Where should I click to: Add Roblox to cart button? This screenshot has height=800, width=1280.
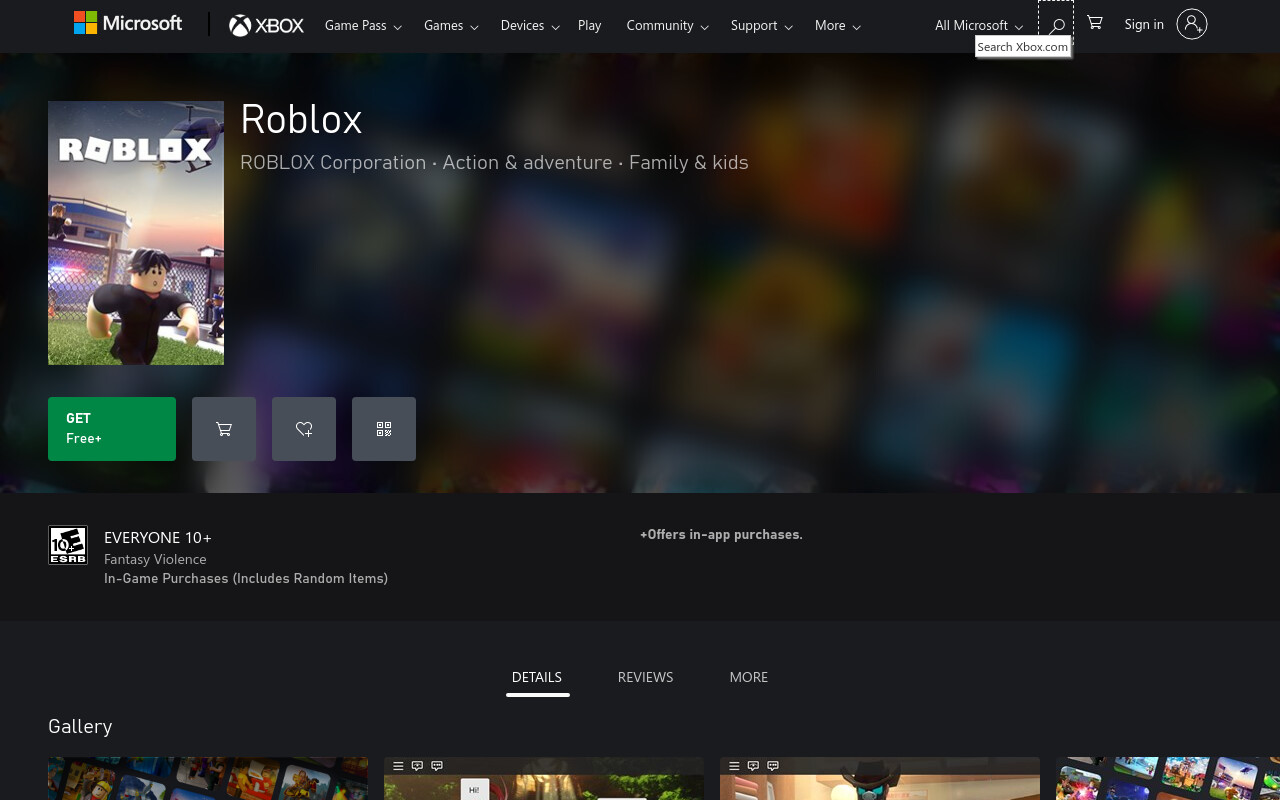pyautogui.click(x=224, y=429)
